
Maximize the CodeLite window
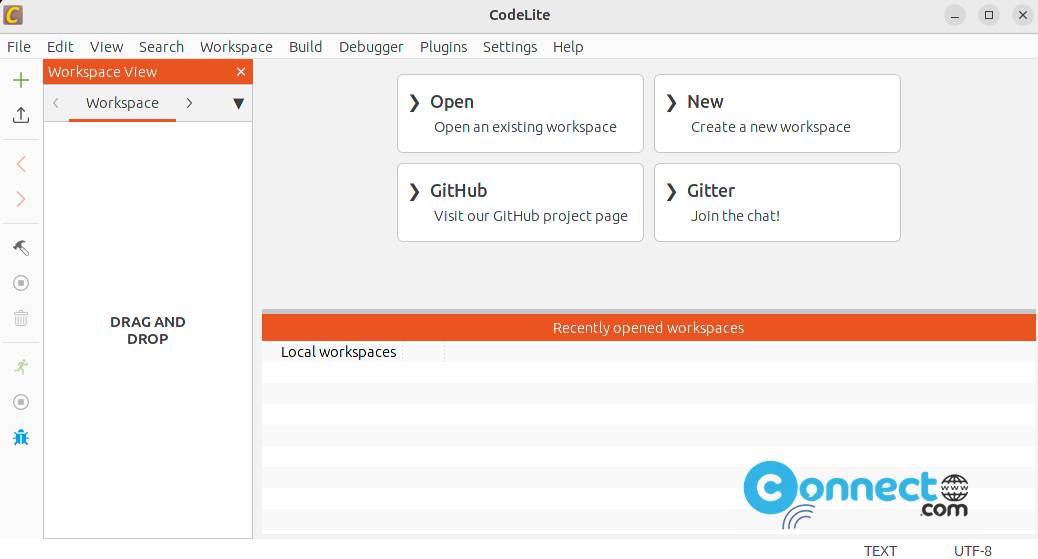[989, 15]
